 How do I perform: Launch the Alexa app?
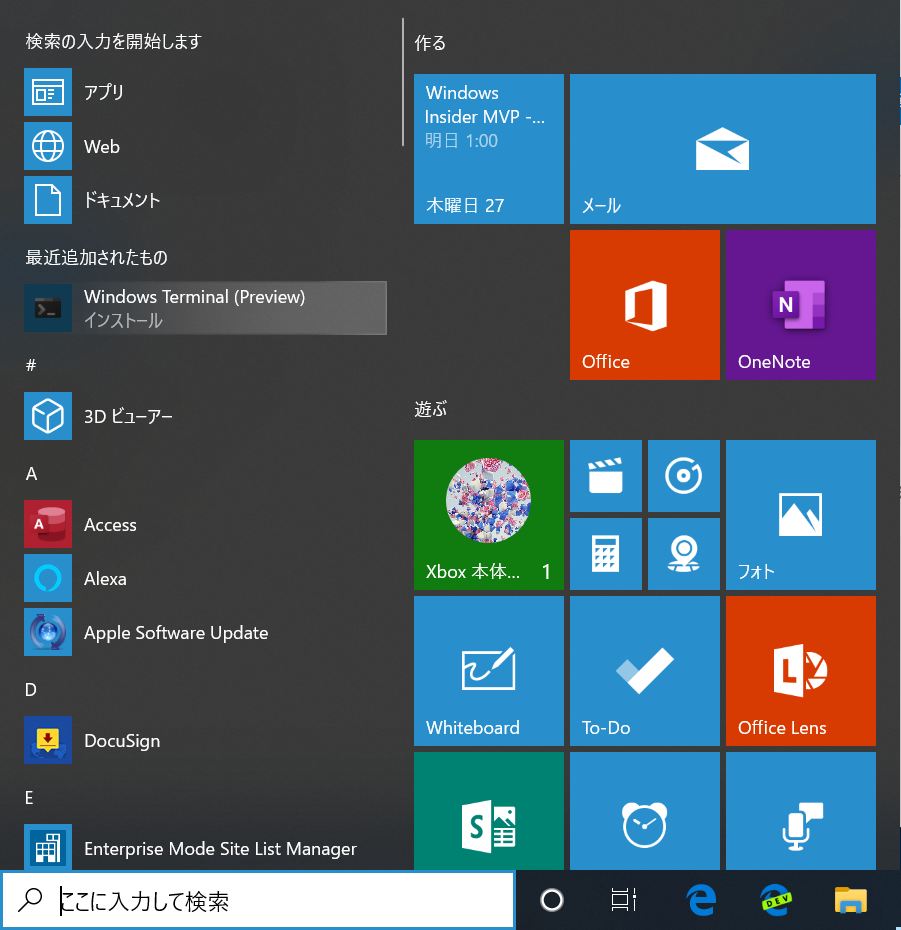click(205, 578)
